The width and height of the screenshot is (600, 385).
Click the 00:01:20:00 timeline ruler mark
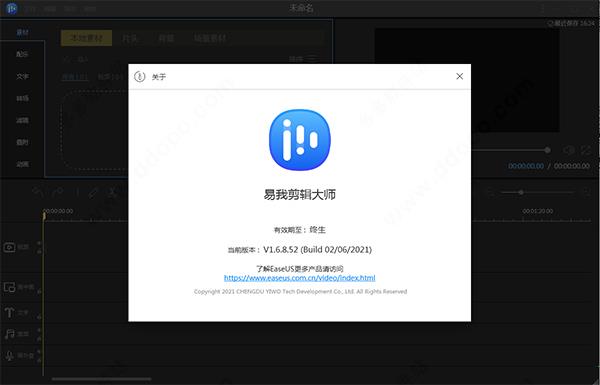538,211
